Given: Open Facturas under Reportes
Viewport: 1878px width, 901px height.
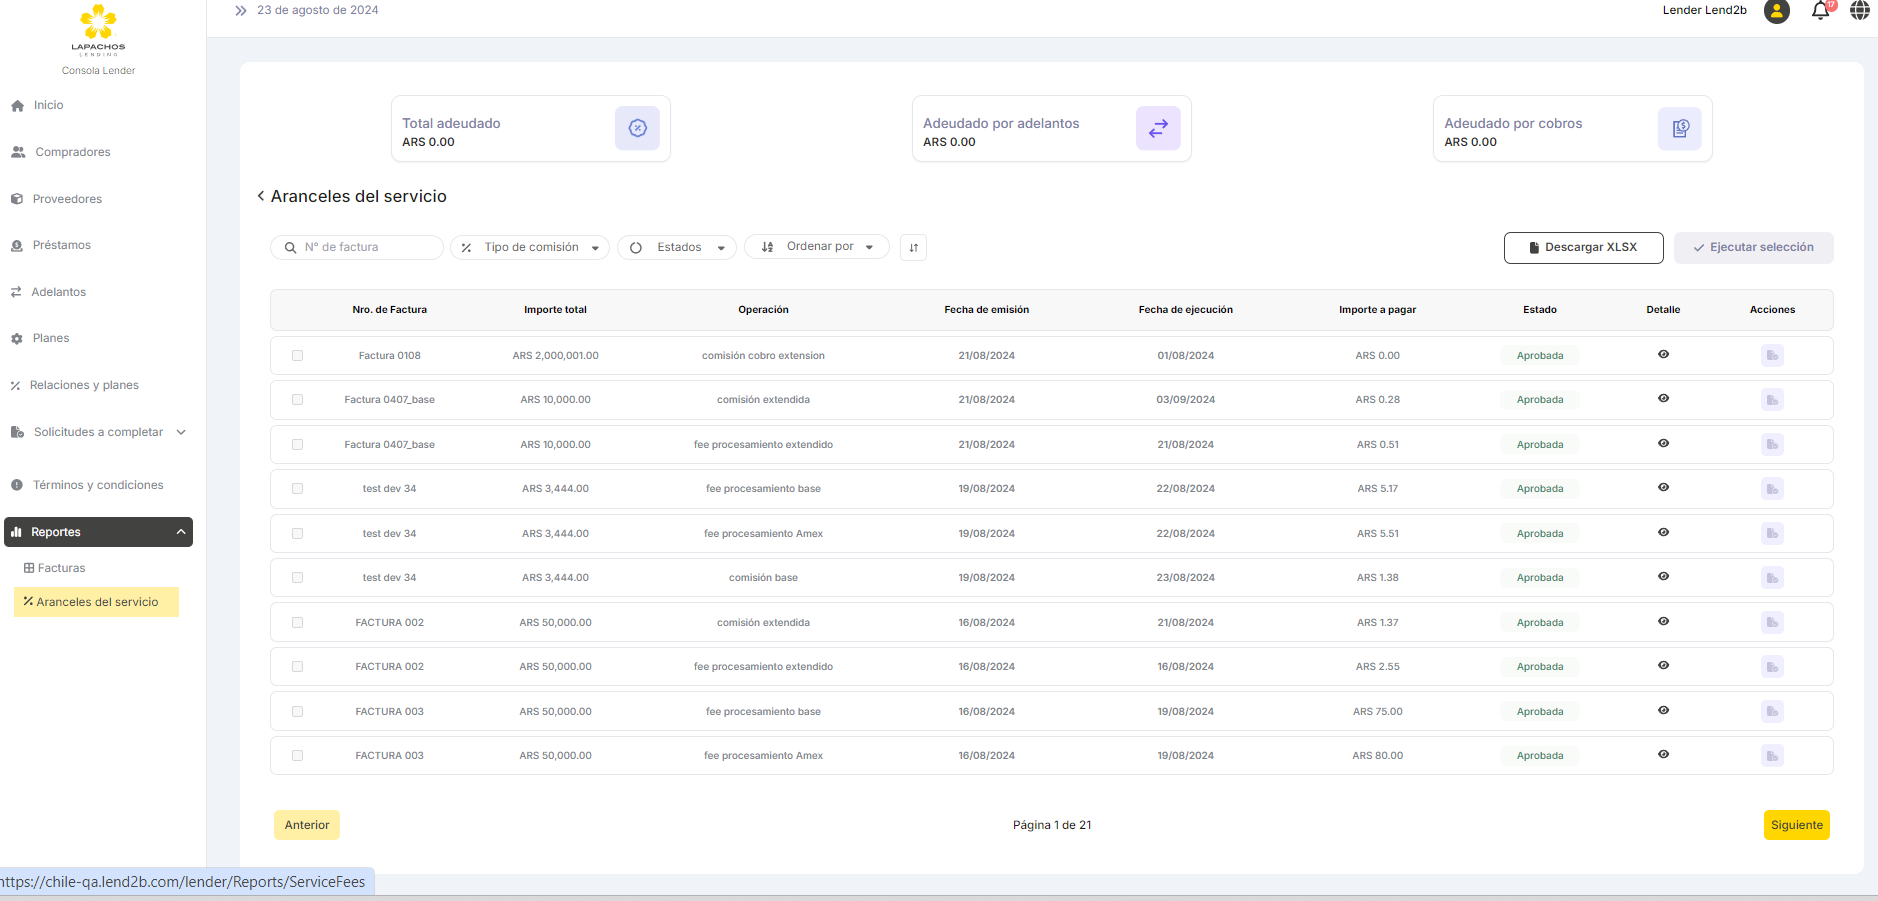Looking at the screenshot, I should click(x=61, y=568).
